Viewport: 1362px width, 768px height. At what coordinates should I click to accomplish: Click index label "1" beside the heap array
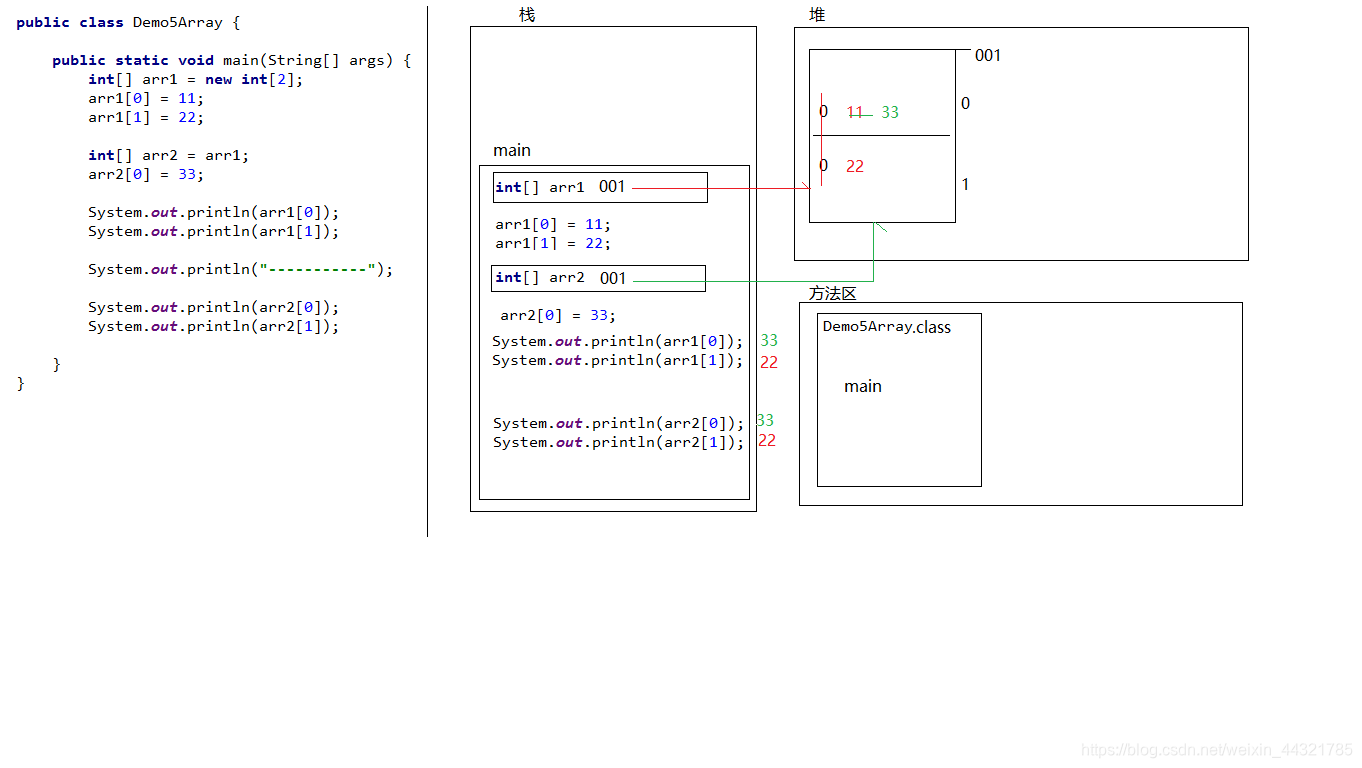[965, 184]
